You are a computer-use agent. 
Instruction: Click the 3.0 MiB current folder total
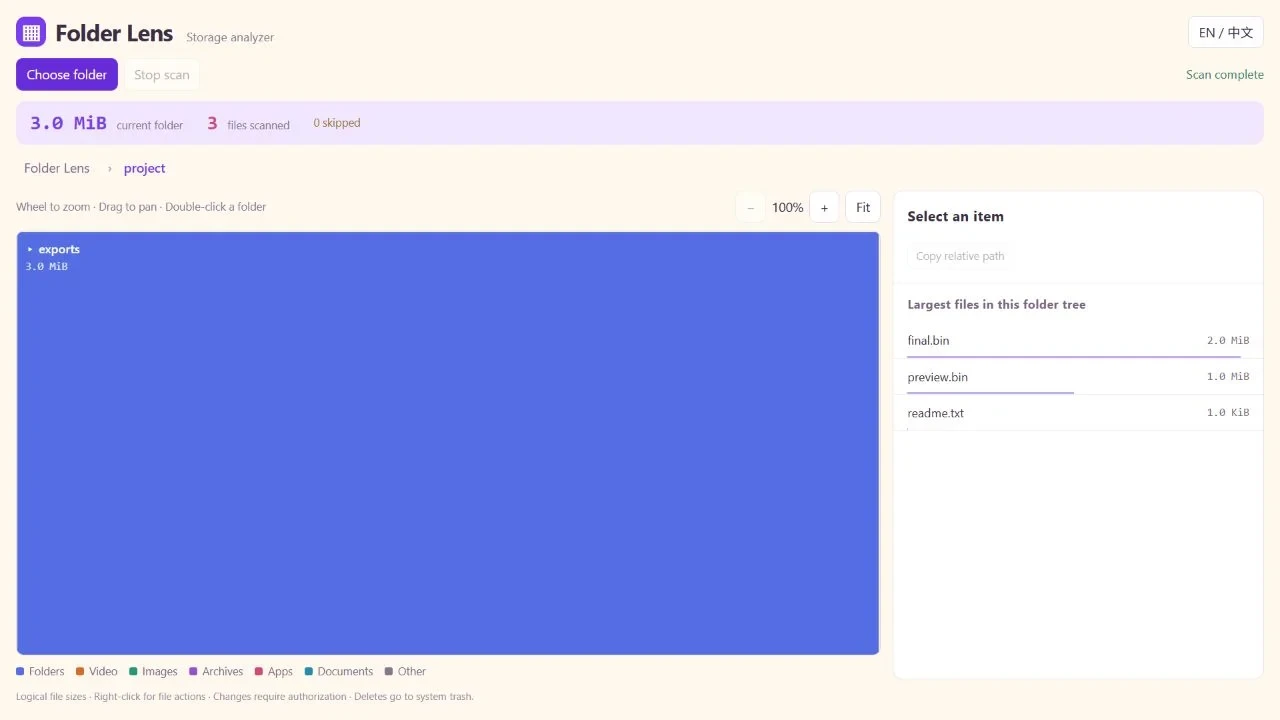(68, 123)
